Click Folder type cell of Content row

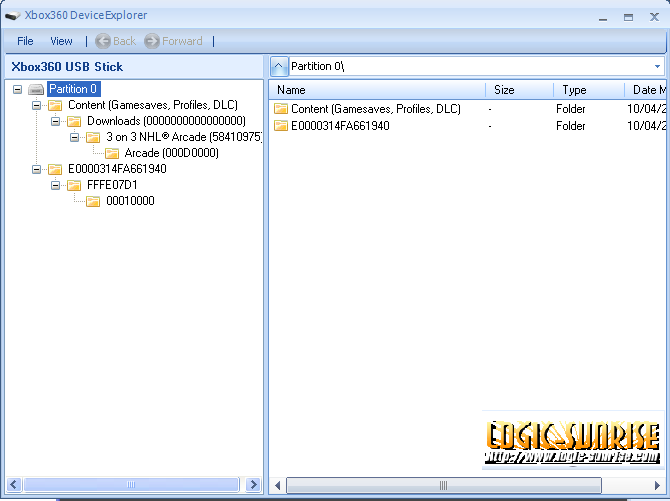[x=570, y=109]
